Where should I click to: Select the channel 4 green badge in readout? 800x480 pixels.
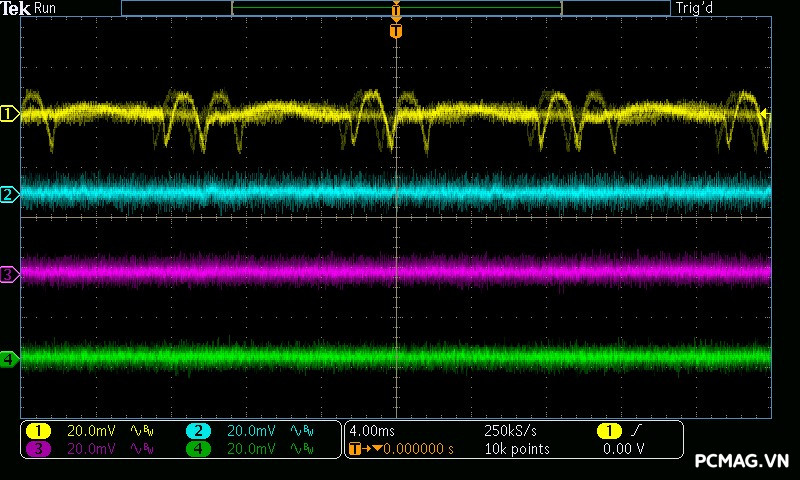point(198,449)
